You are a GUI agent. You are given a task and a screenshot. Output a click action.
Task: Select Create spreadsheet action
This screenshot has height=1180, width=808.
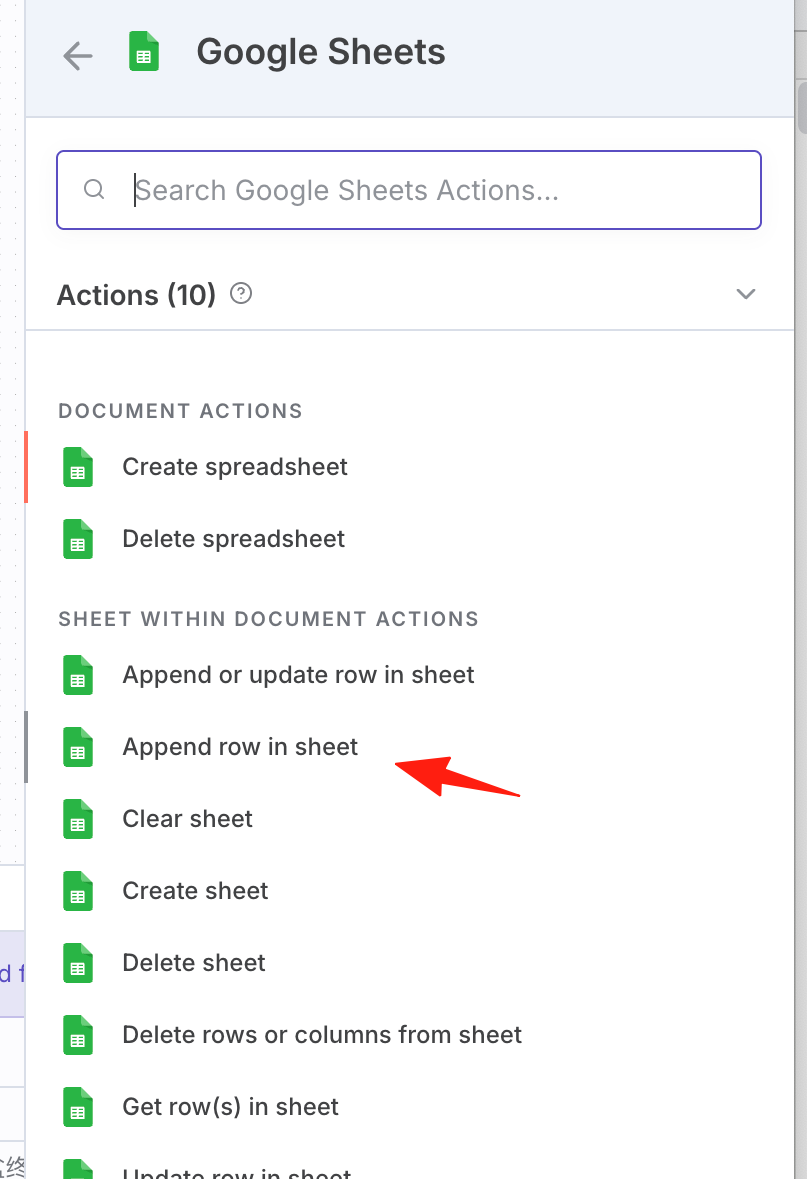235,467
